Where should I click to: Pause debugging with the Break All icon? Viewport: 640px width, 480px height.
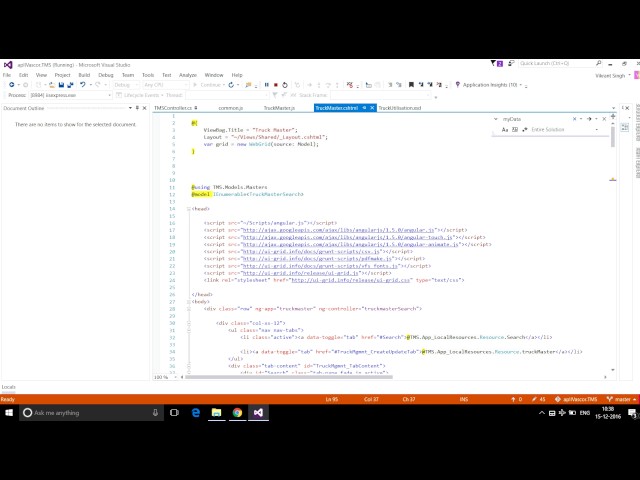pos(267,85)
